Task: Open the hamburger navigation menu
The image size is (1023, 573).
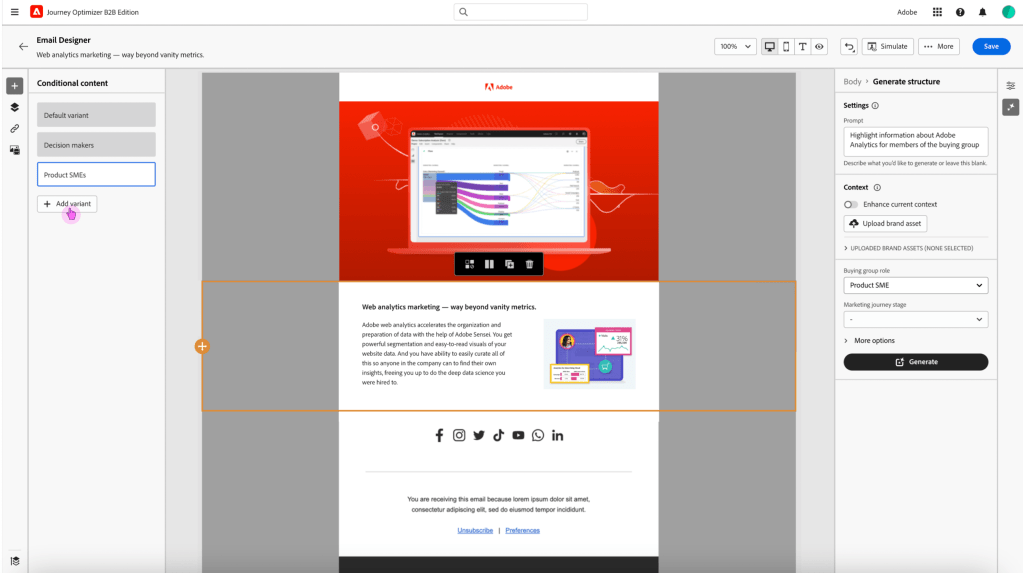Action: click(14, 12)
